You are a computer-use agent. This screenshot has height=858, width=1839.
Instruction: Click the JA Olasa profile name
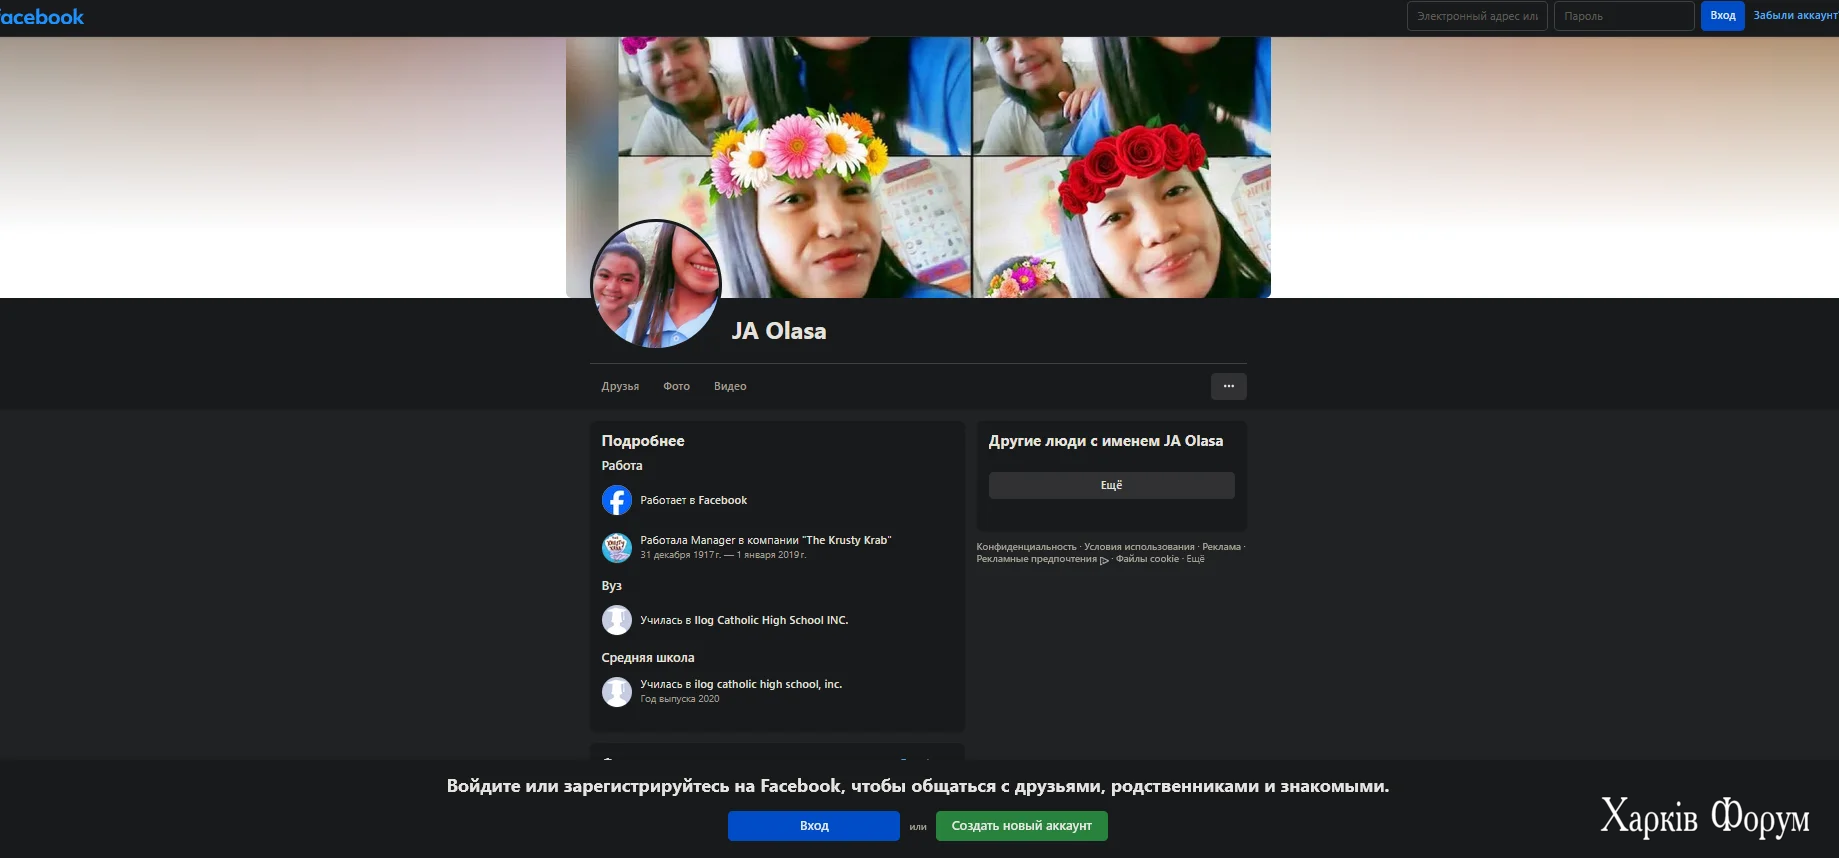[779, 331]
